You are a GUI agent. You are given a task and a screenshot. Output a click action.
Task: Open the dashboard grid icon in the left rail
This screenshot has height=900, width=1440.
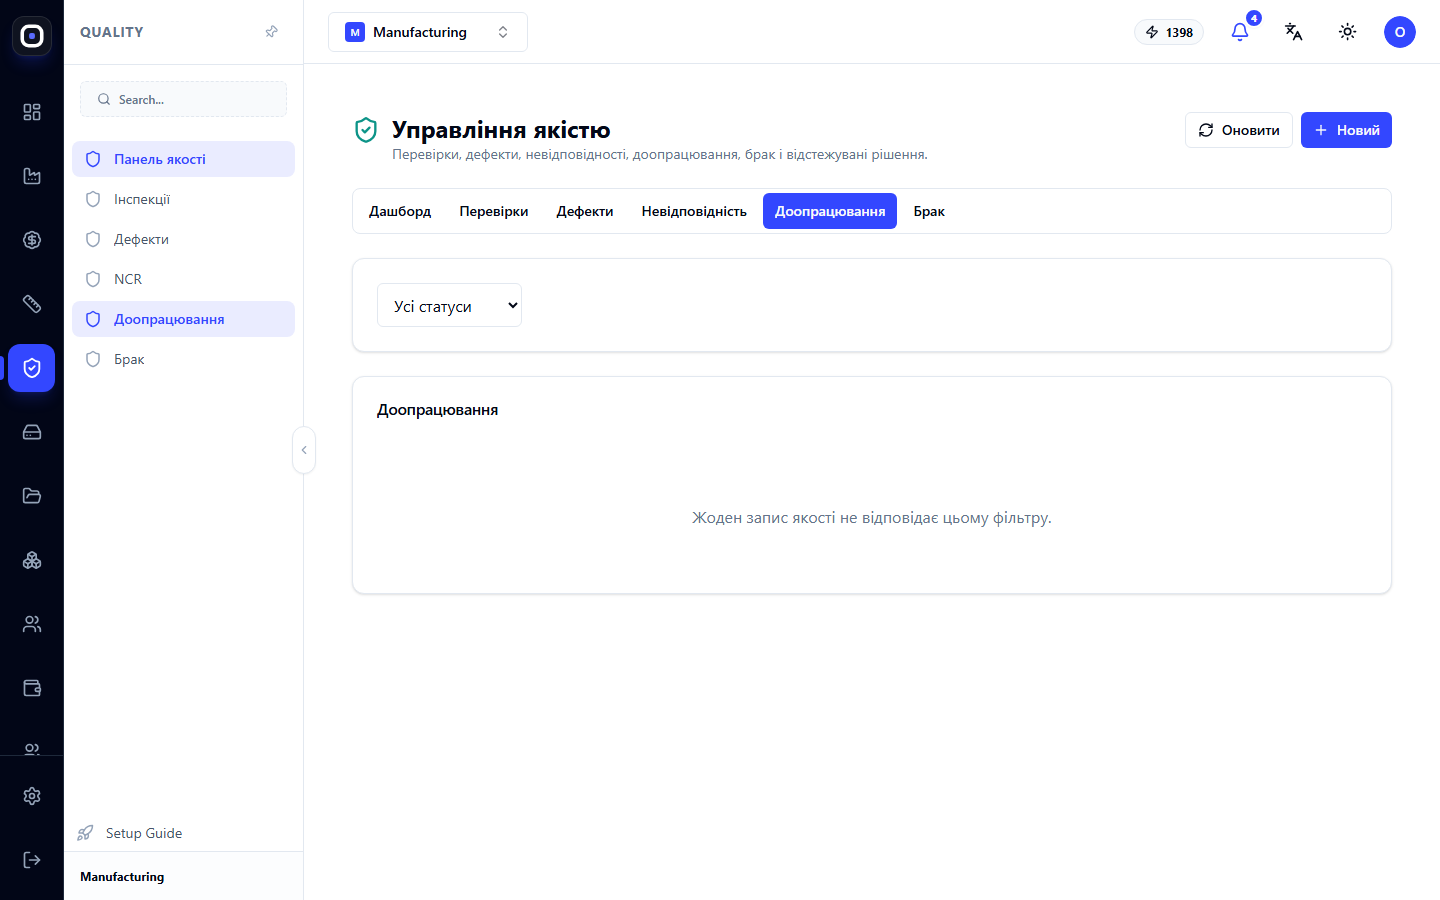point(32,112)
